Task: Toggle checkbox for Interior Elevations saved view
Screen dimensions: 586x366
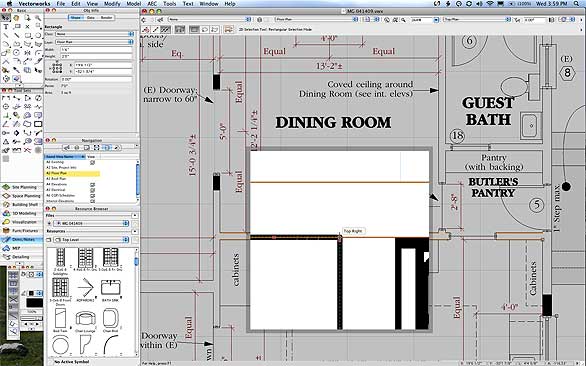Action: click(92, 201)
